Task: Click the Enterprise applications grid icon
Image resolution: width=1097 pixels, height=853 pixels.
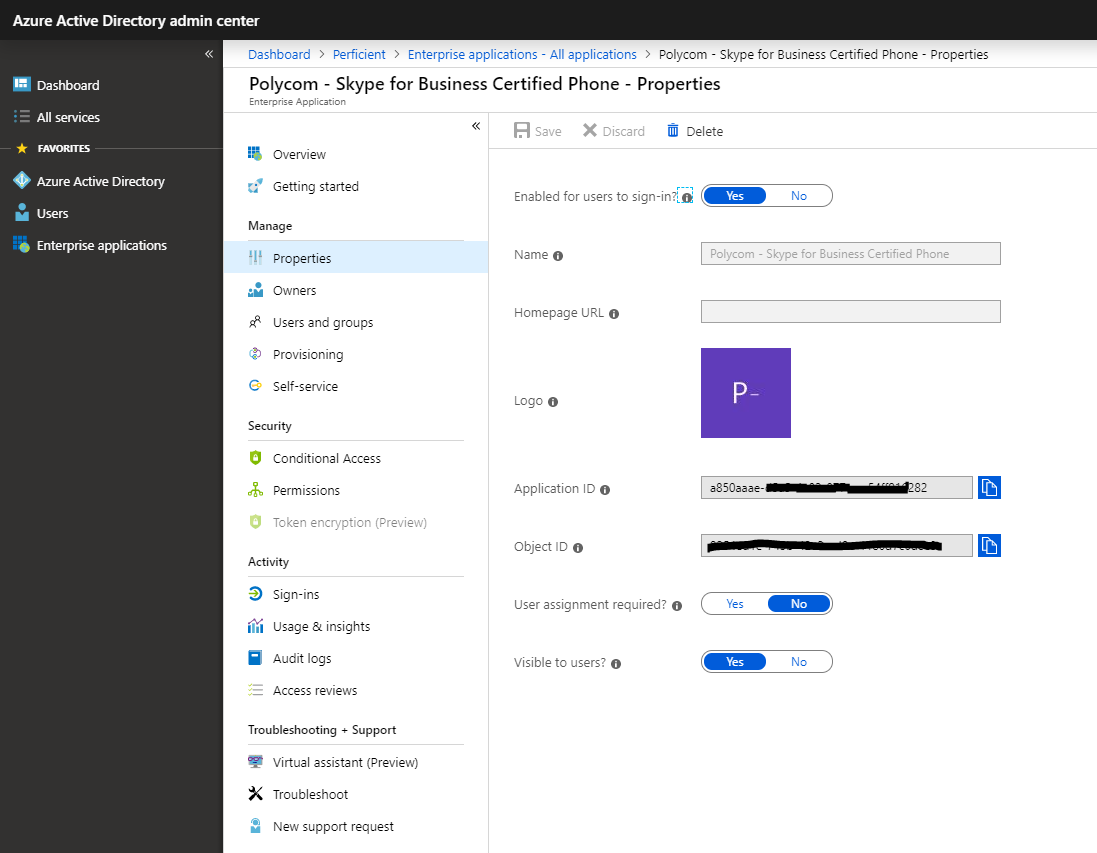Action: tap(22, 245)
